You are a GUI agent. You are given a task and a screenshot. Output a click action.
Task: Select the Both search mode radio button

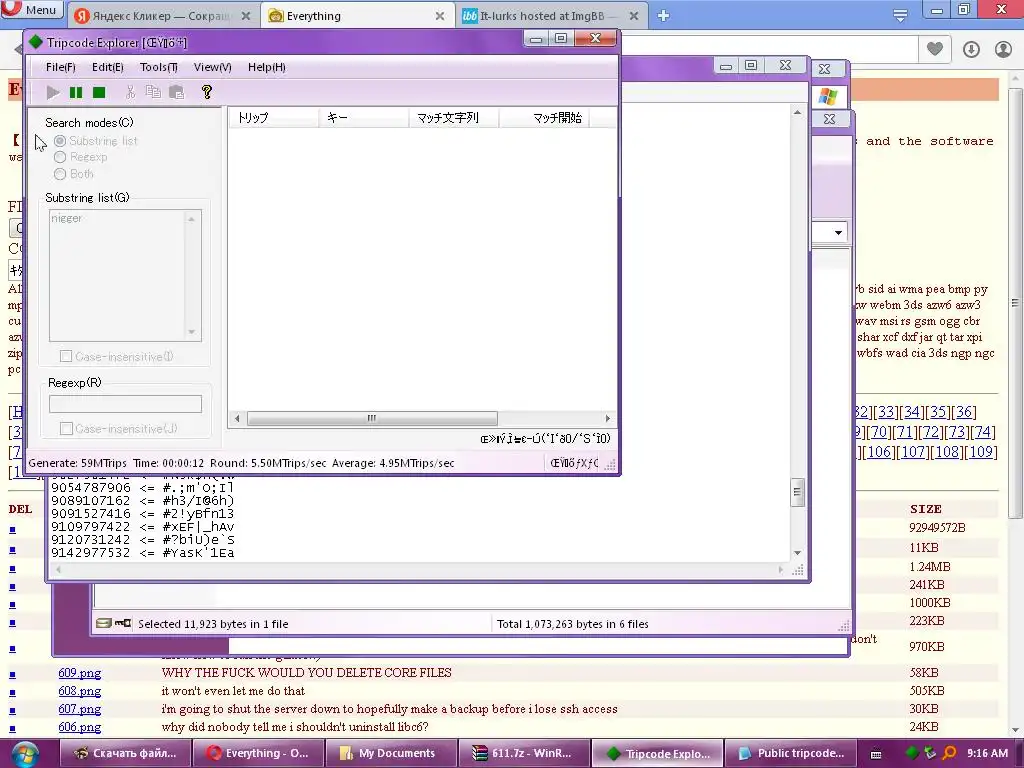[60, 174]
